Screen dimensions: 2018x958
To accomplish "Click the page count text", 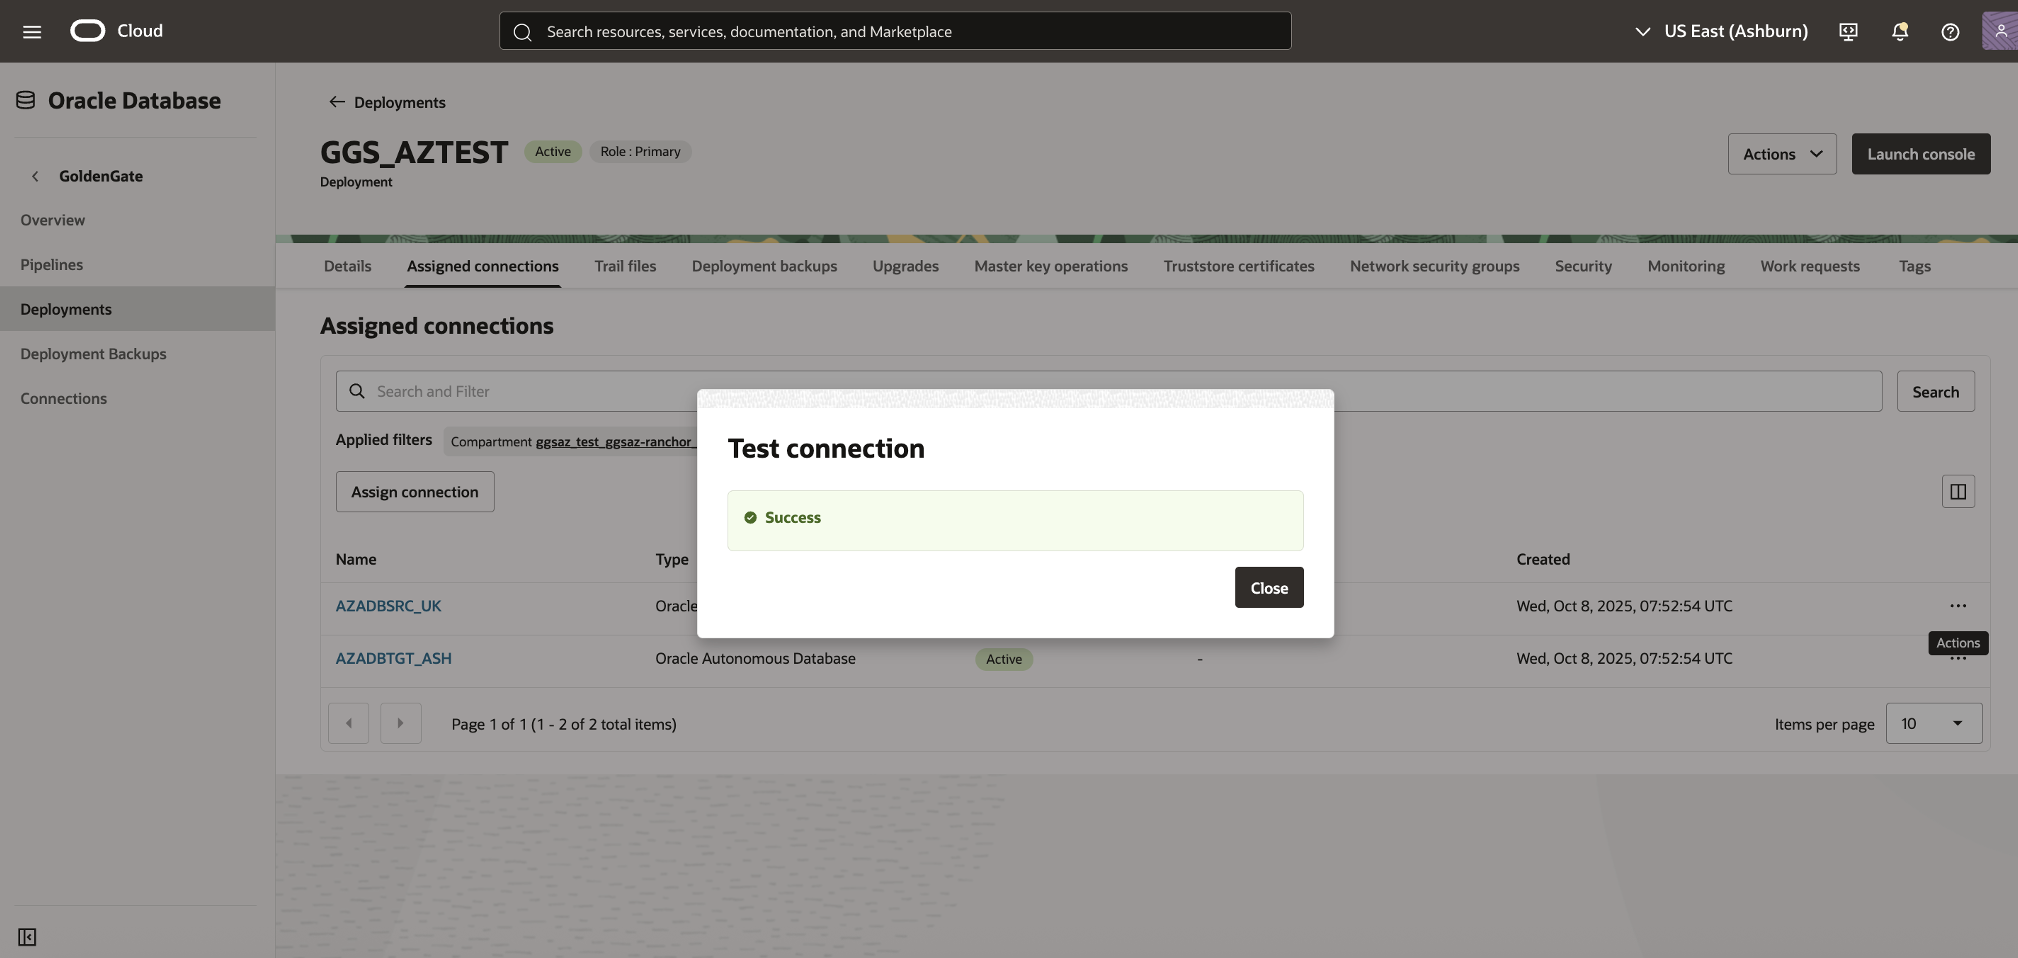I will 564,724.
